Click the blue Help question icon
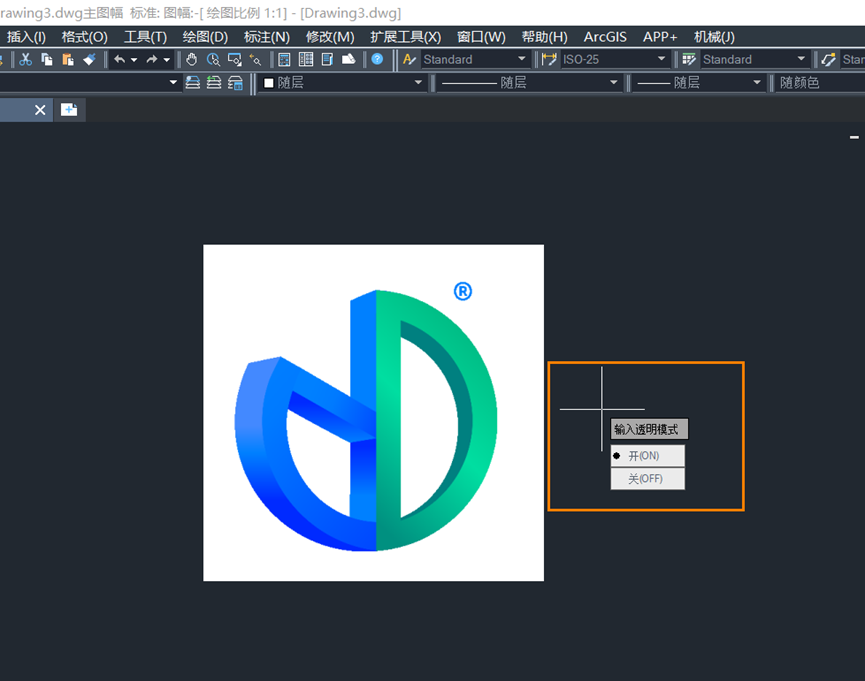This screenshot has height=681, width=865. (377, 59)
